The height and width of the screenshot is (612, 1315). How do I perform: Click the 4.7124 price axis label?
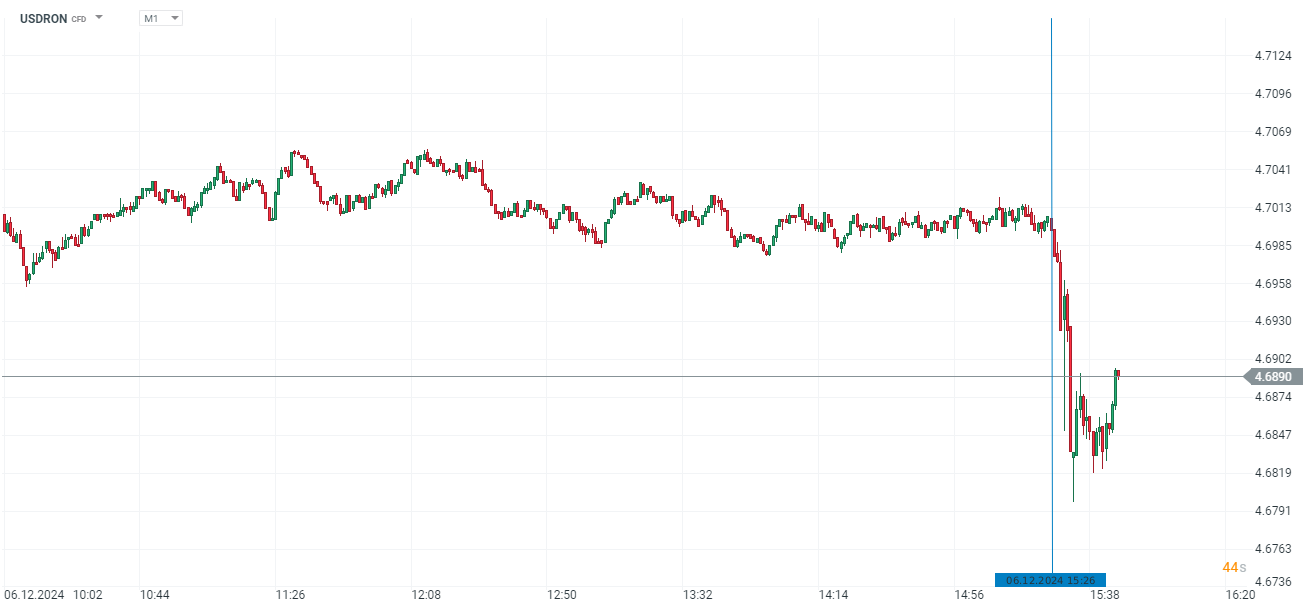point(1272,56)
